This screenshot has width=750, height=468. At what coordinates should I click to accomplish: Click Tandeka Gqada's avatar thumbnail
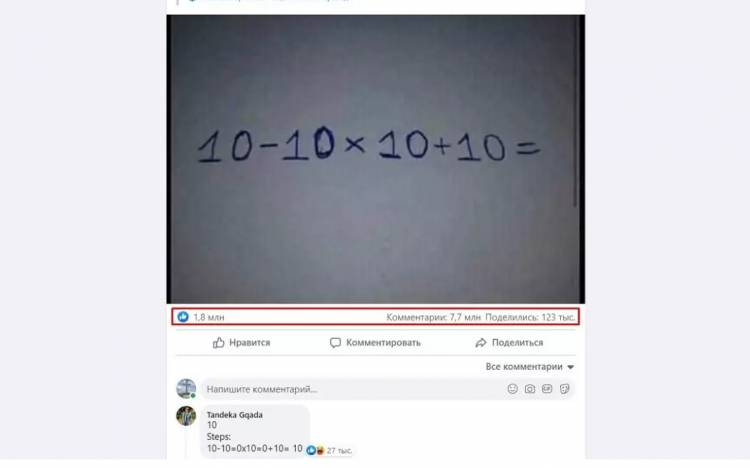[x=186, y=416]
